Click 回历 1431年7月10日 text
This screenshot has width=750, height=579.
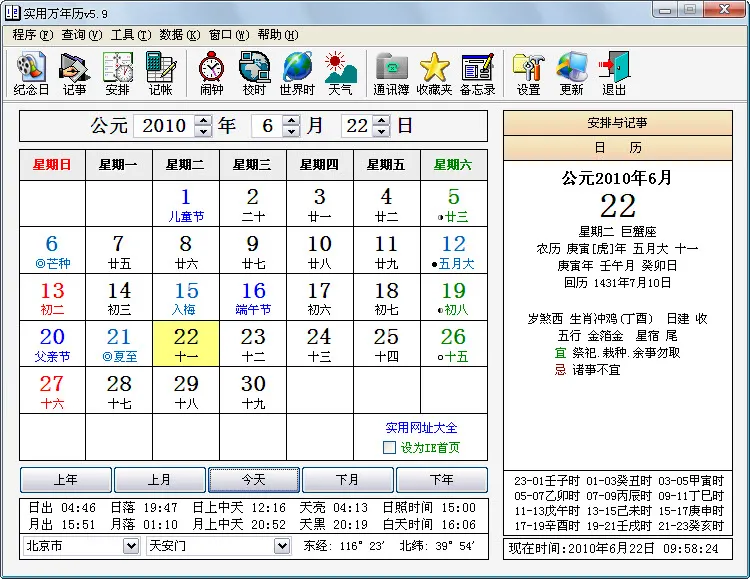point(618,282)
